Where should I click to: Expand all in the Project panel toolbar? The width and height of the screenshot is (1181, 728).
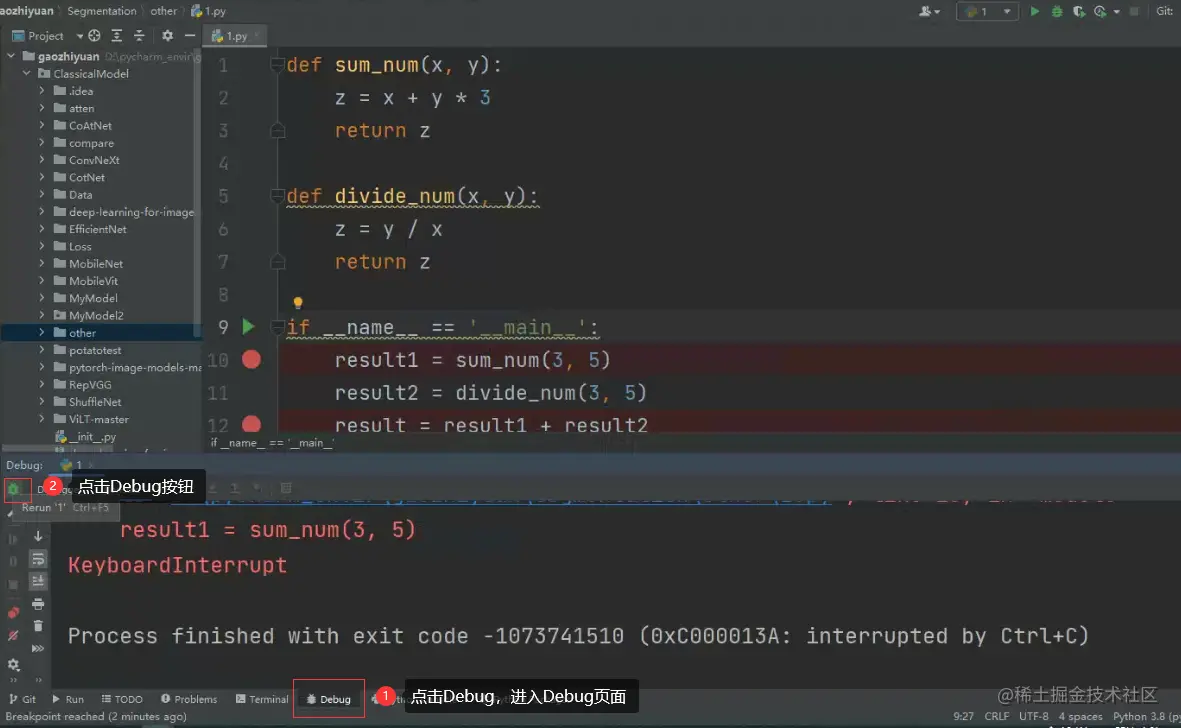[x=117, y=35]
